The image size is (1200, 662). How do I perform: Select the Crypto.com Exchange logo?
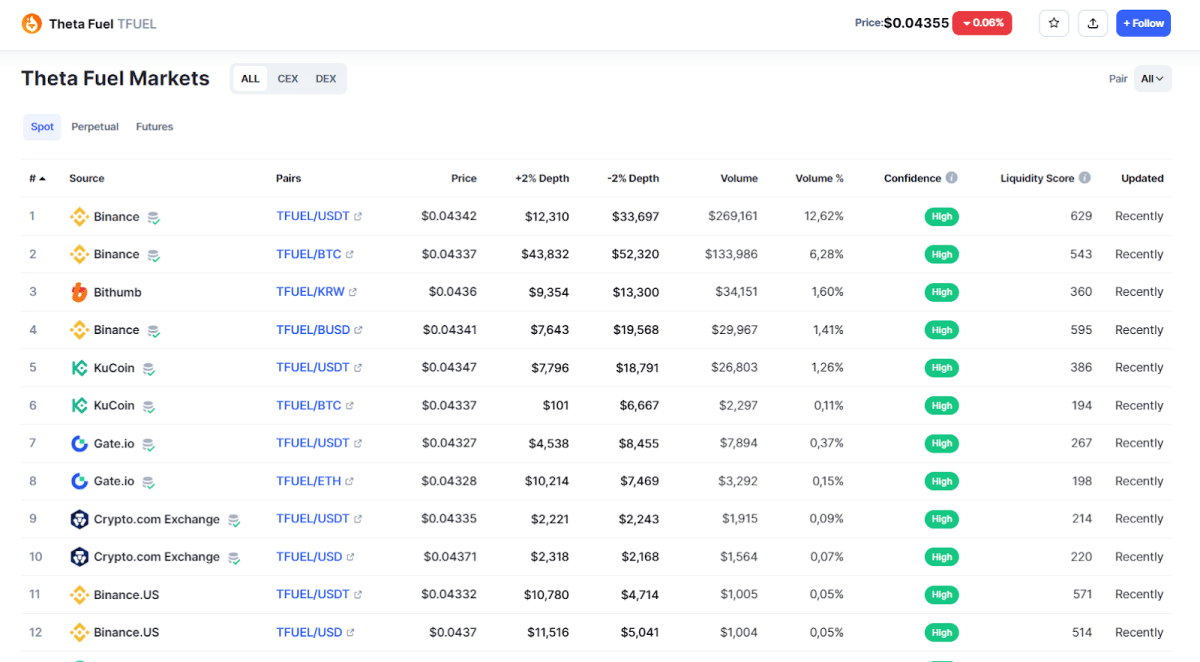pyautogui.click(x=81, y=518)
